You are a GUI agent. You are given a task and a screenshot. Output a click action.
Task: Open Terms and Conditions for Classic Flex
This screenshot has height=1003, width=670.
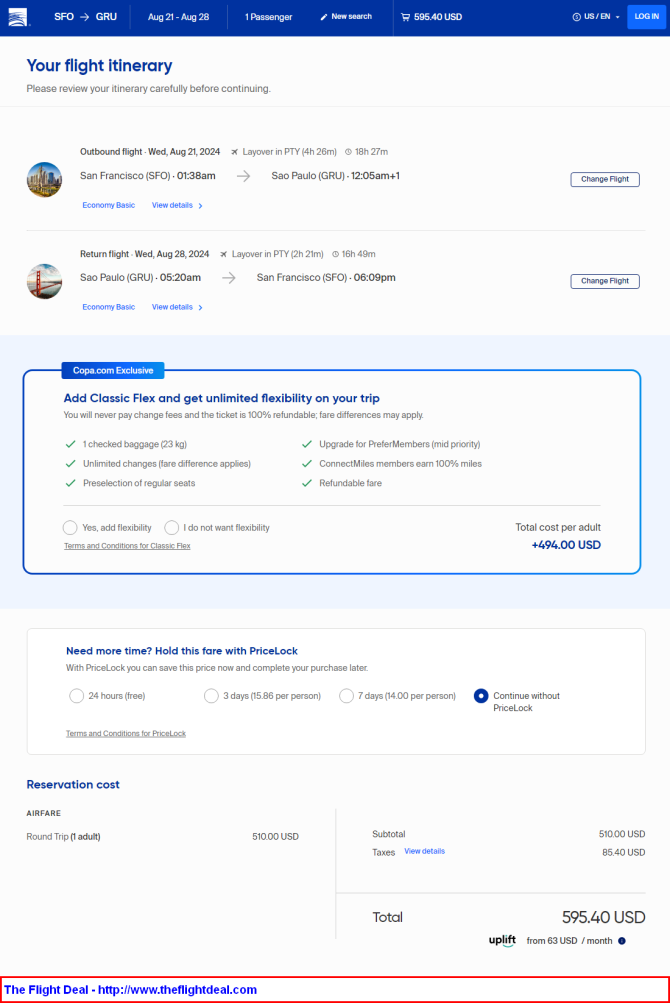pyautogui.click(x=127, y=546)
